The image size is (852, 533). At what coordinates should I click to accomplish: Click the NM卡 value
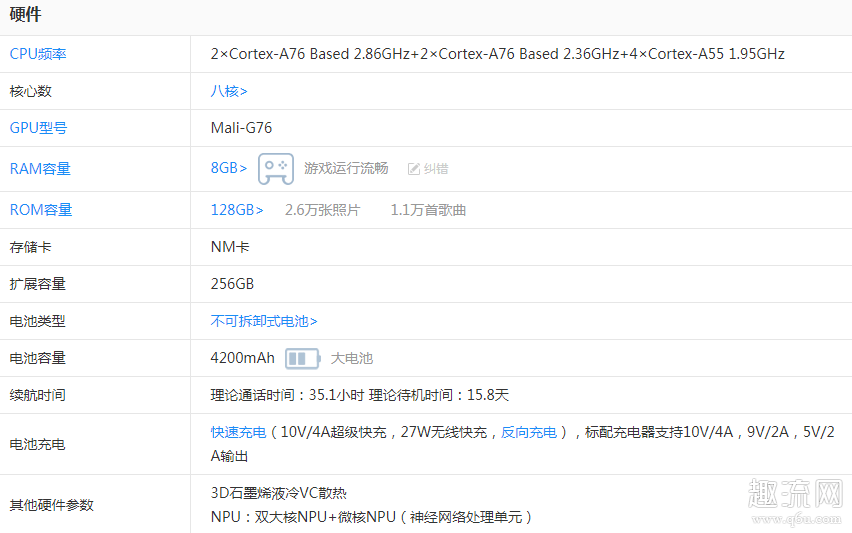[230, 247]
